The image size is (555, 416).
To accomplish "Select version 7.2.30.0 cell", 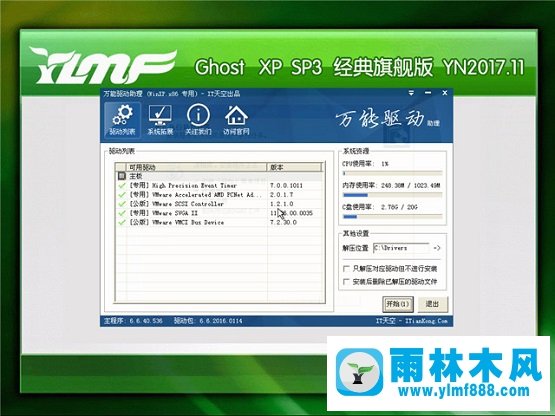I will coord(284,222).
